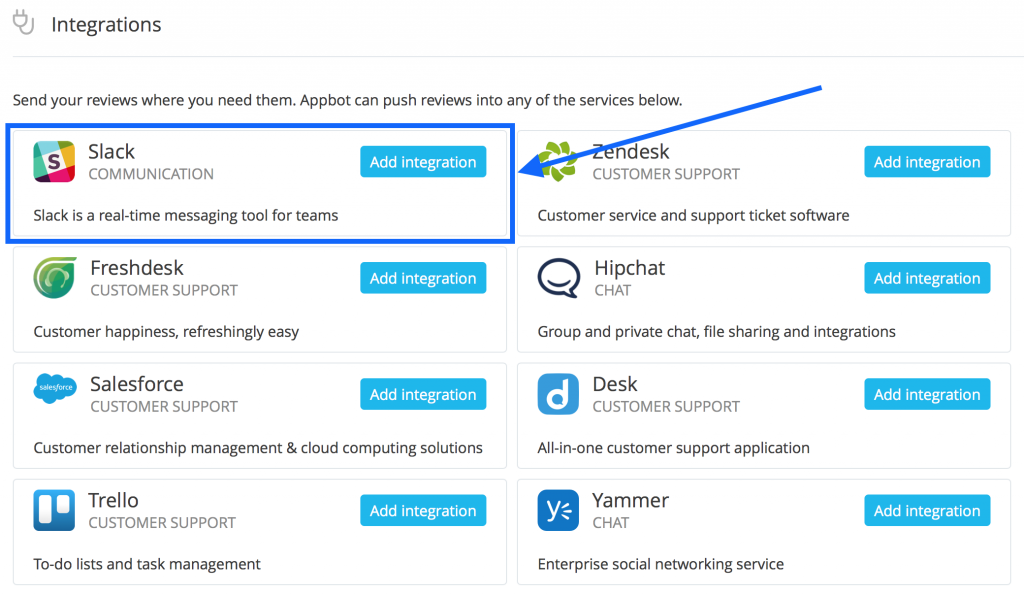Click the CHAT label under Yammer
This screenshot has width=1024, height=595.
point(611,523)
